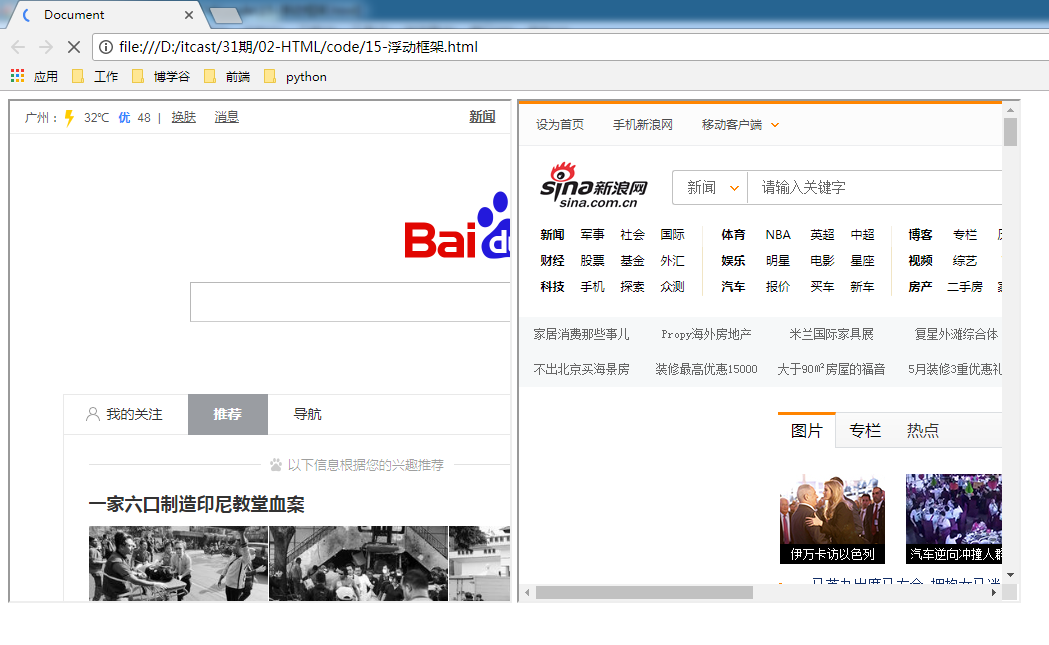
Task: Open 汽车逆向冲撞人群 photo
Action: [x=954, y=519]
